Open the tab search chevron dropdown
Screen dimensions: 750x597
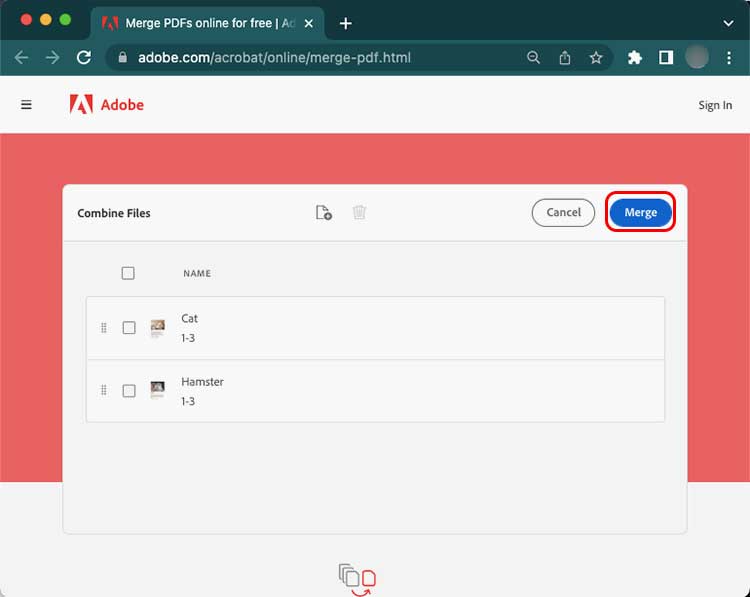[728, 23]
